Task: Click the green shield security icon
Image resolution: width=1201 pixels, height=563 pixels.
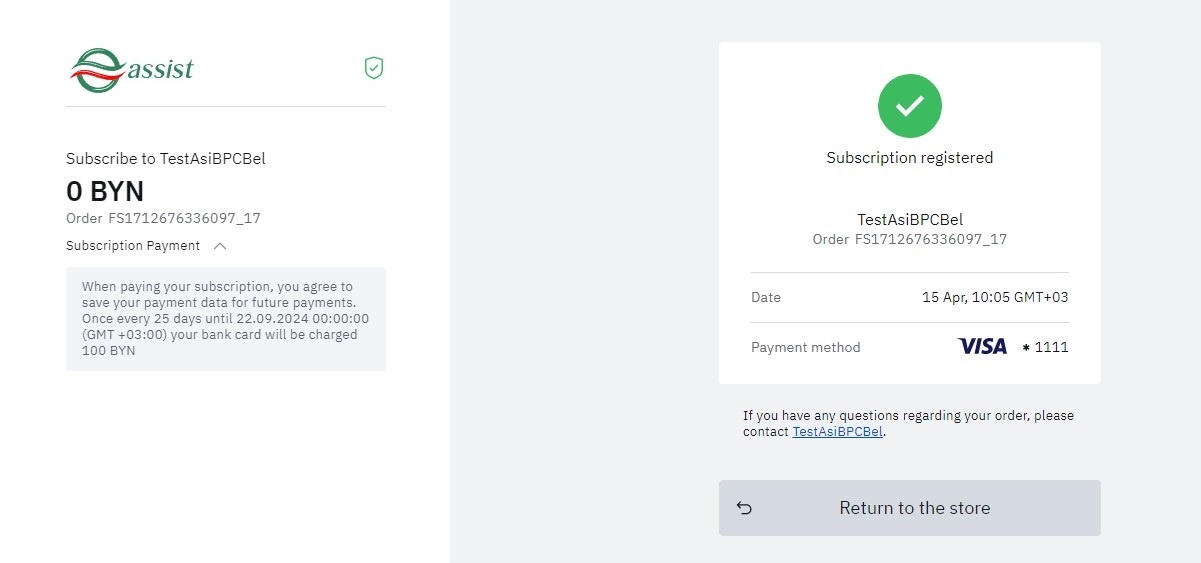Action: tap(374, 68)
